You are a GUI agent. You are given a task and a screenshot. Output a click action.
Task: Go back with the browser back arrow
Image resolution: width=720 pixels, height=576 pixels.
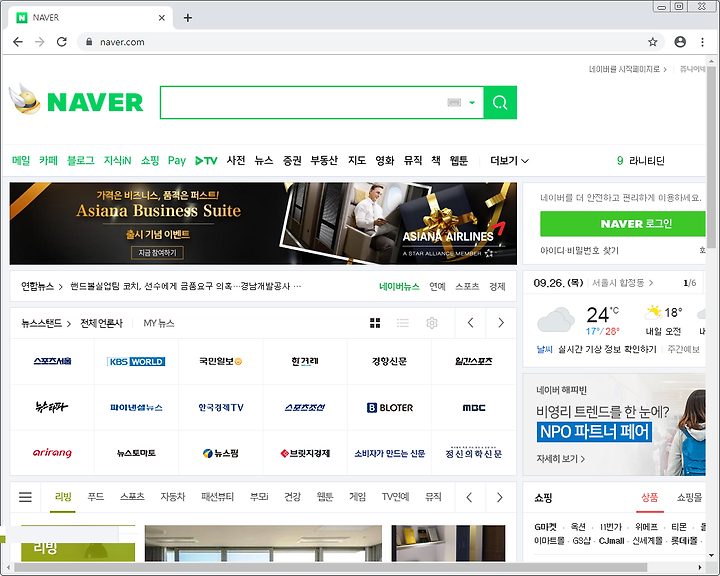(x=18, y=42)
